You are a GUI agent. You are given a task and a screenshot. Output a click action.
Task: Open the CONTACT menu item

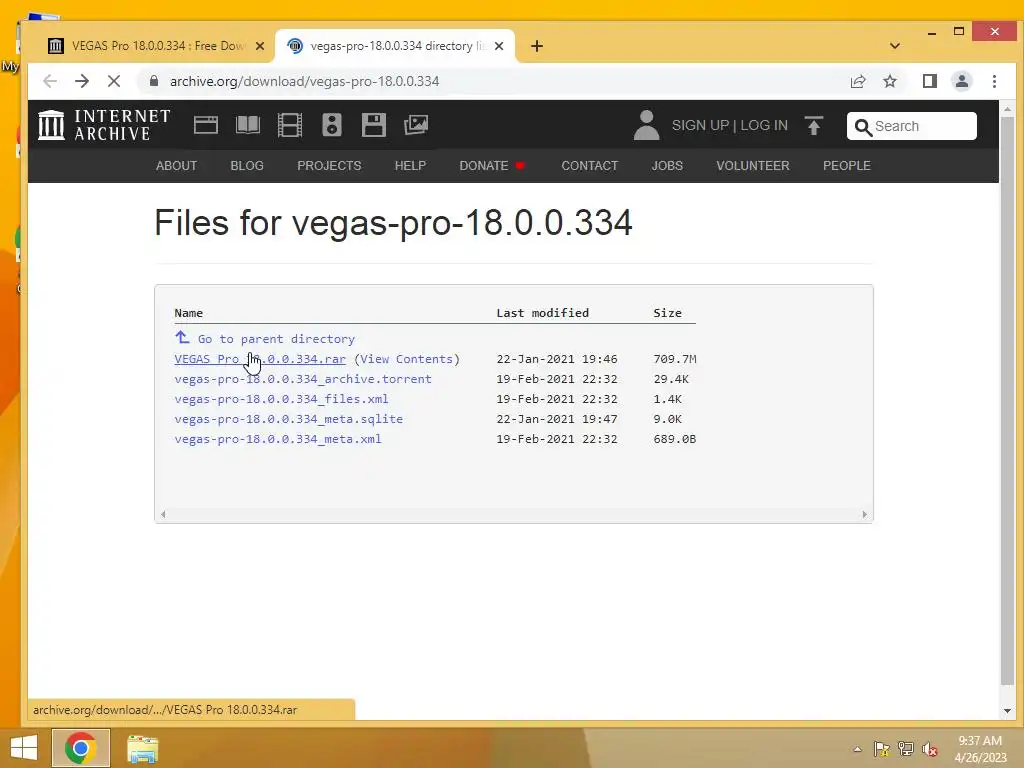coord(590,166)
